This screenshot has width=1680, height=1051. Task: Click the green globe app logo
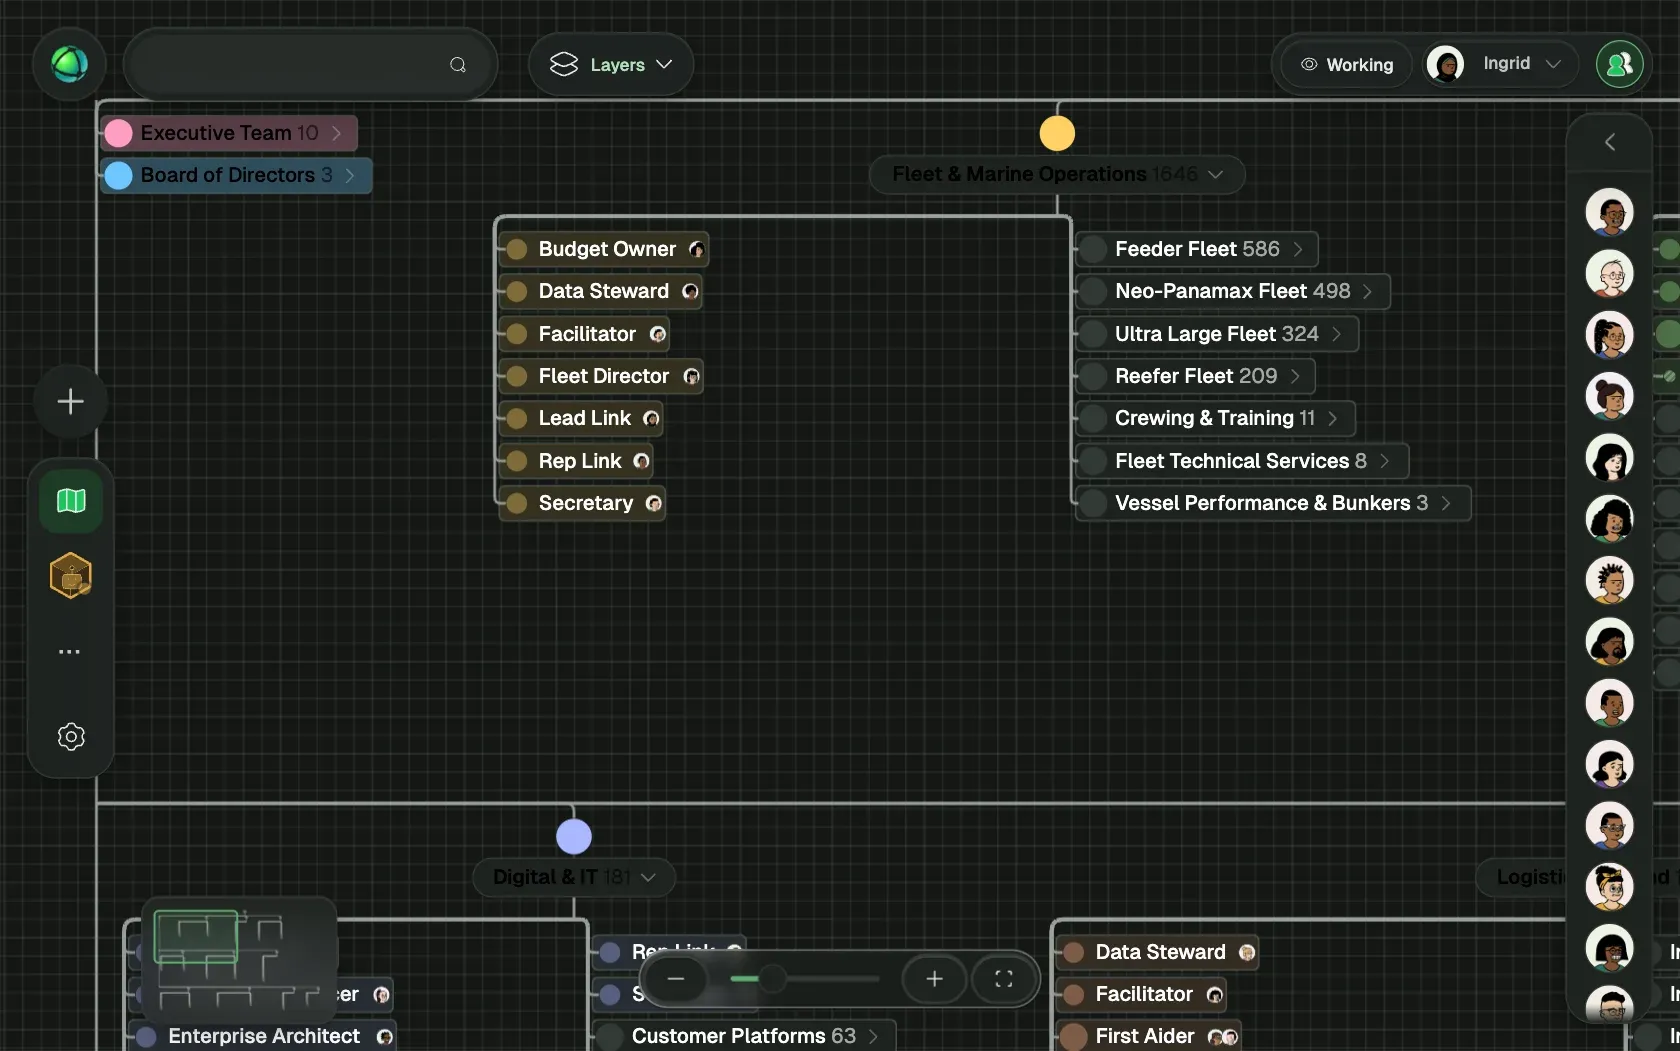69,64
